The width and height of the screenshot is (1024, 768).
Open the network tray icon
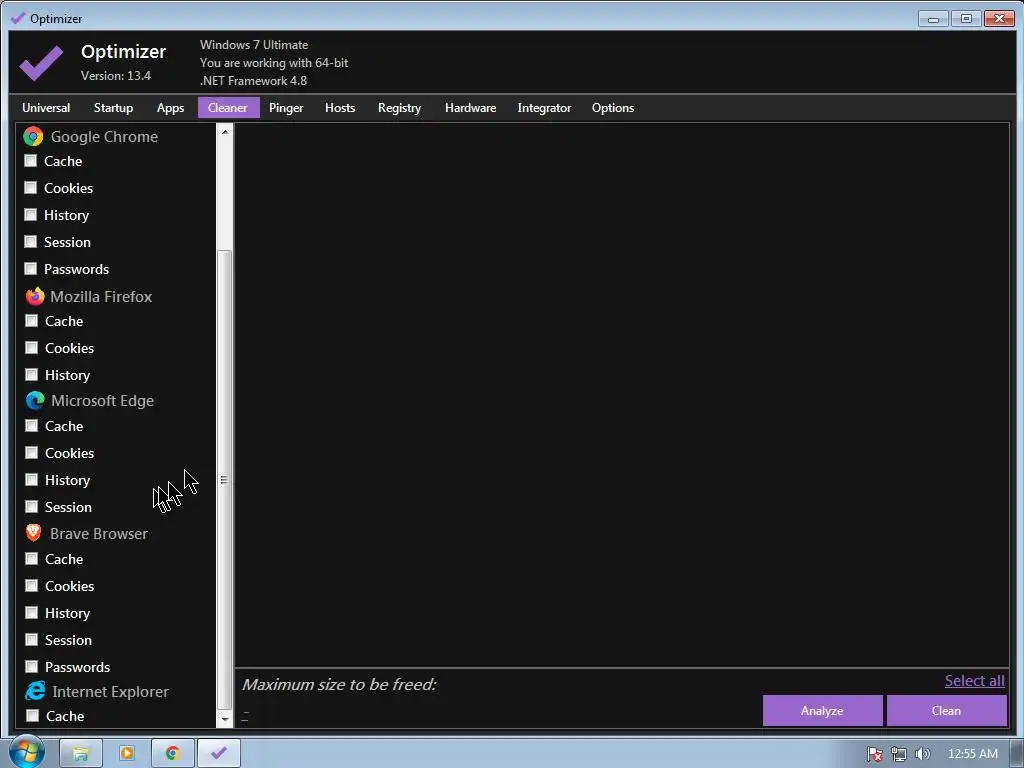(899, 754)
